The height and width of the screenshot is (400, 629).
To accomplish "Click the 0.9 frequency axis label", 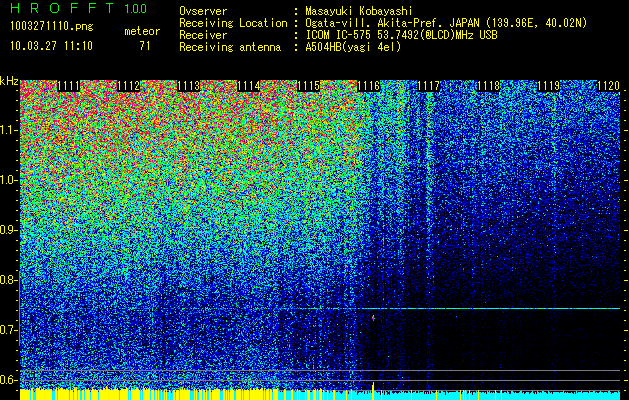I will tap(9, 230).
